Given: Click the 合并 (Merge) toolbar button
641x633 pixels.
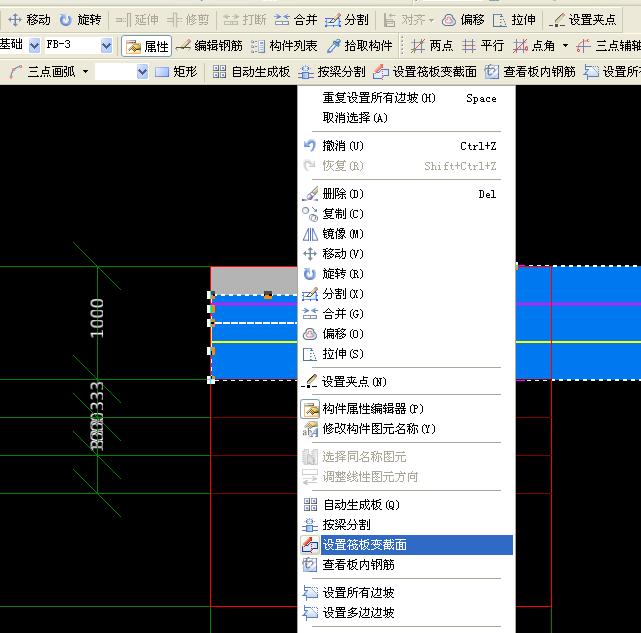Looking at the screenshot, I should [296, 20].
